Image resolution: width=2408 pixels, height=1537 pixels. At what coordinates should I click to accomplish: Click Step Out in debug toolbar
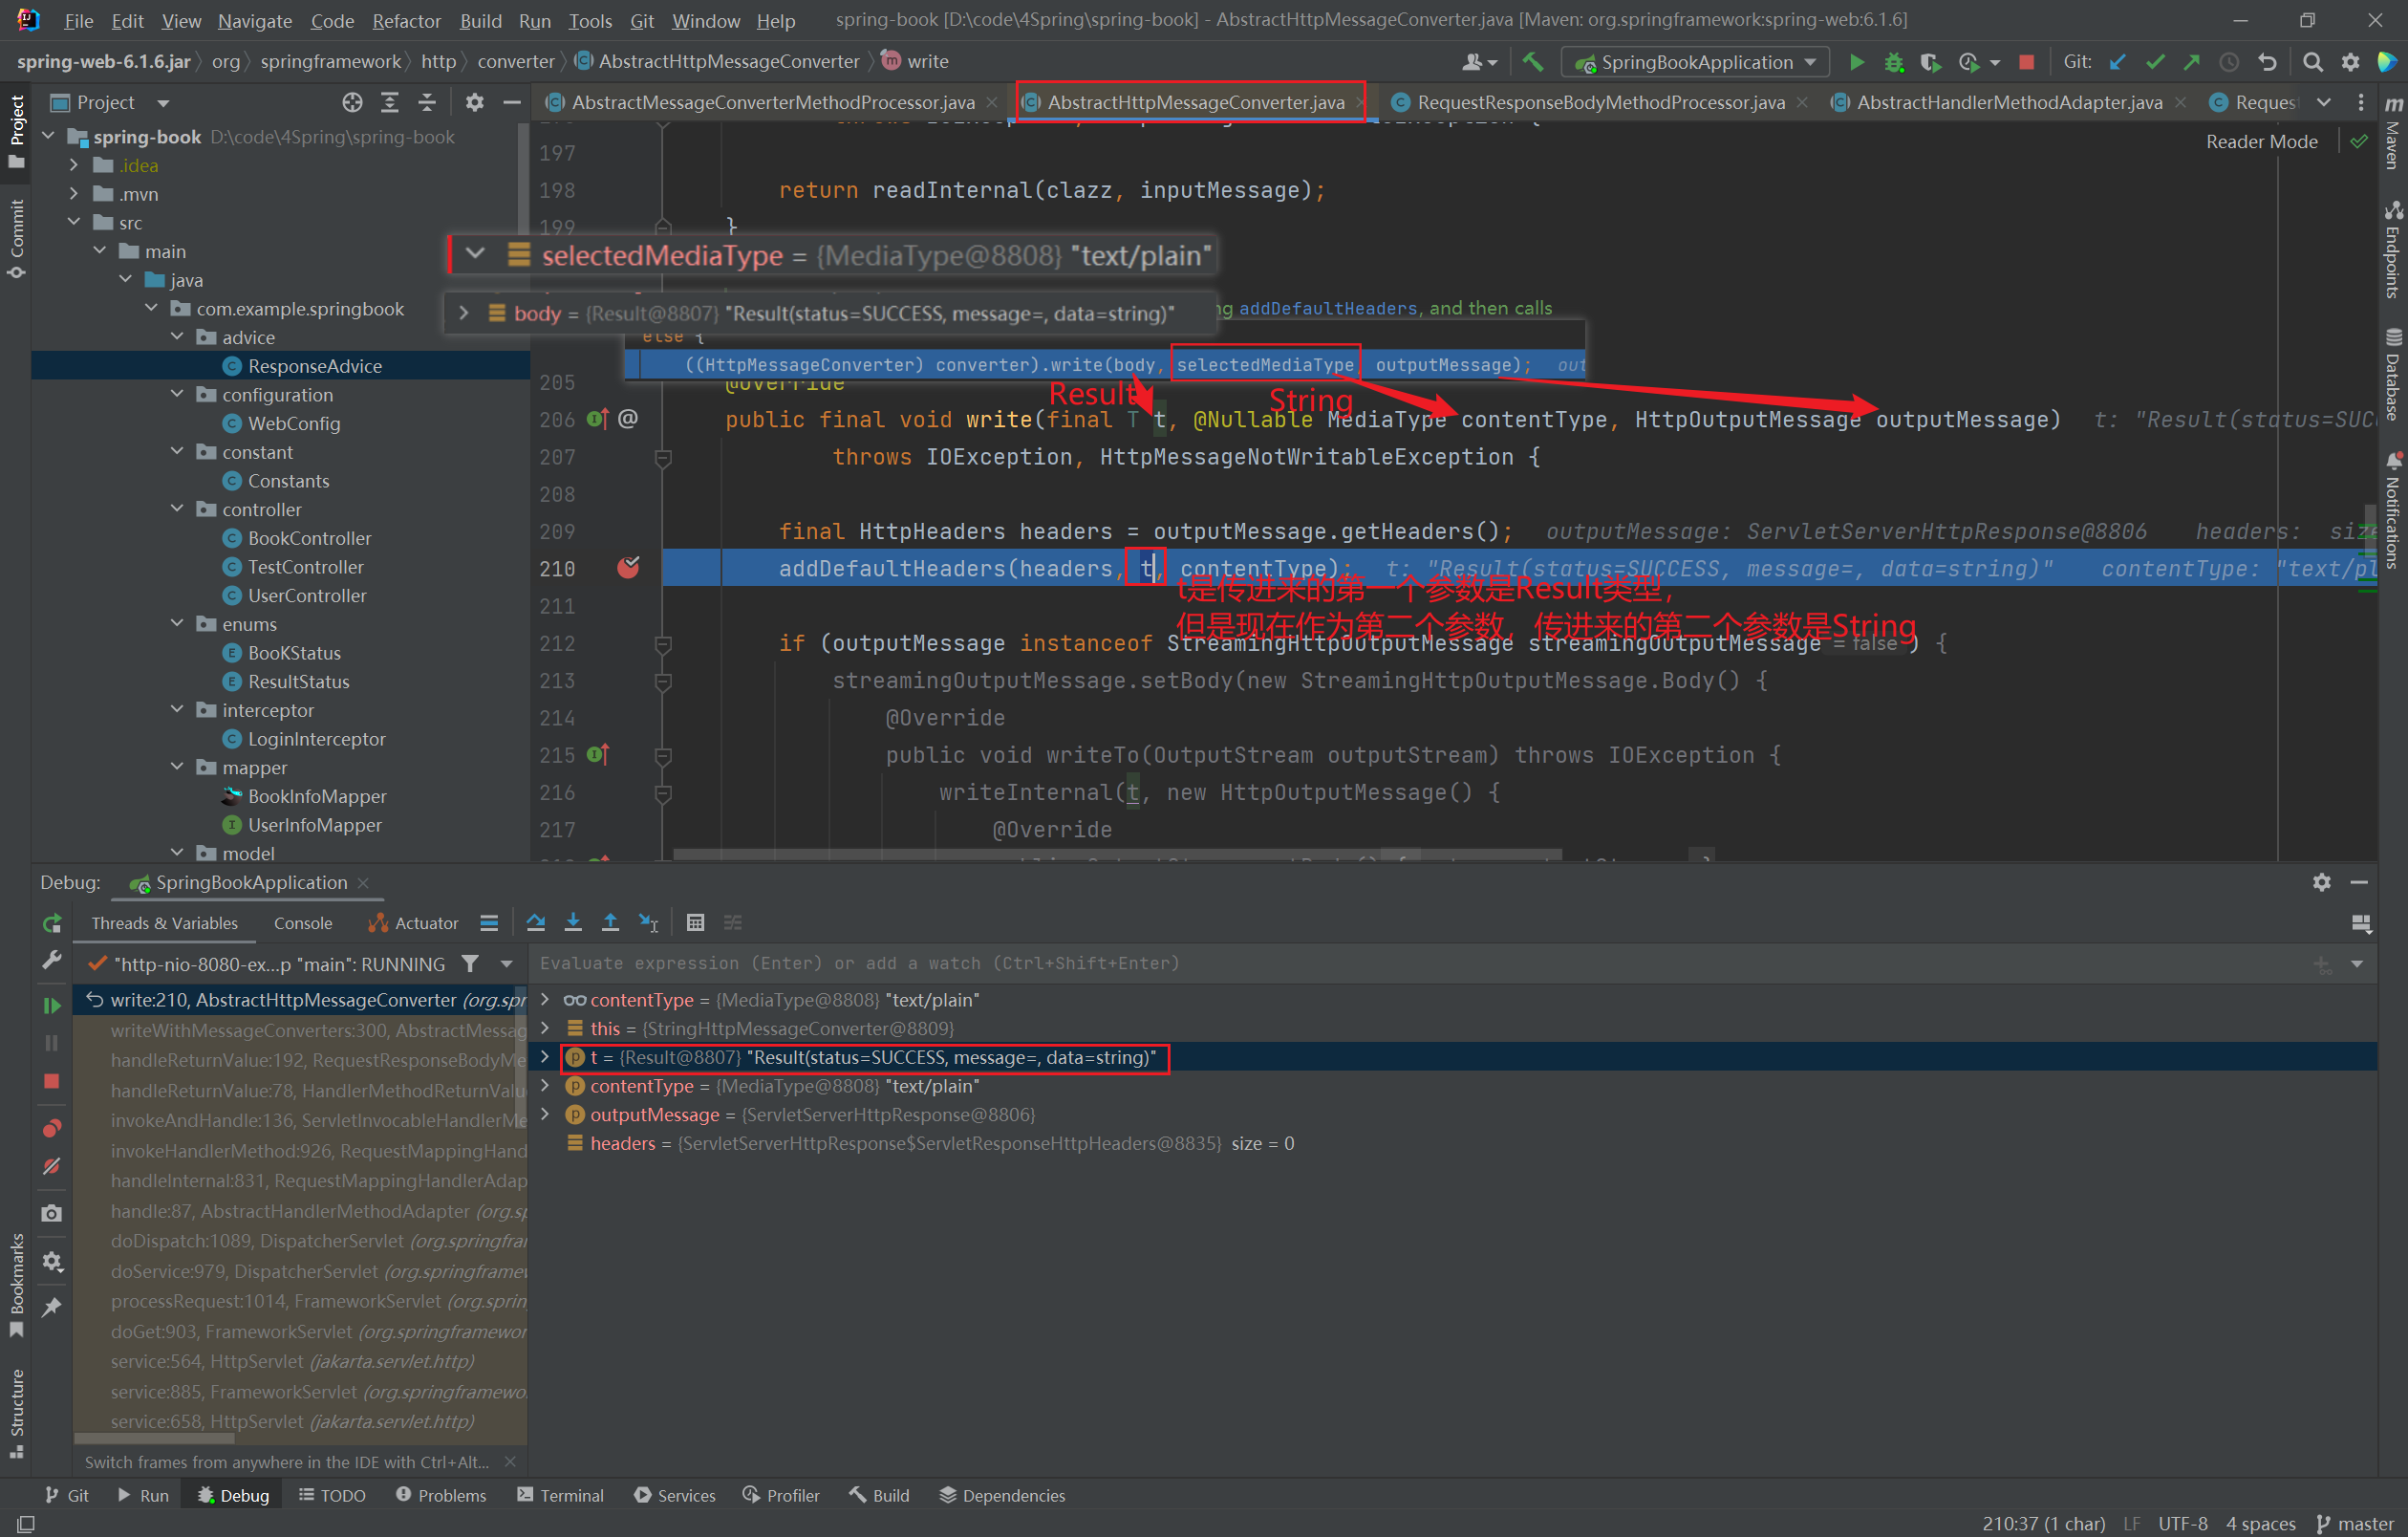[610, 922]
